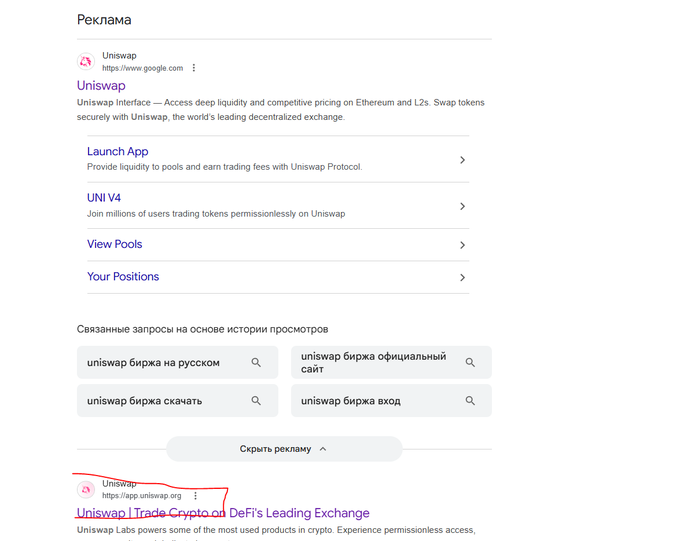The height and width of the screenshot is (541, 680).
Task: Open the three-dot menu beside https://www.google.com
Action: pyautogui.click(x=194, y=68)
